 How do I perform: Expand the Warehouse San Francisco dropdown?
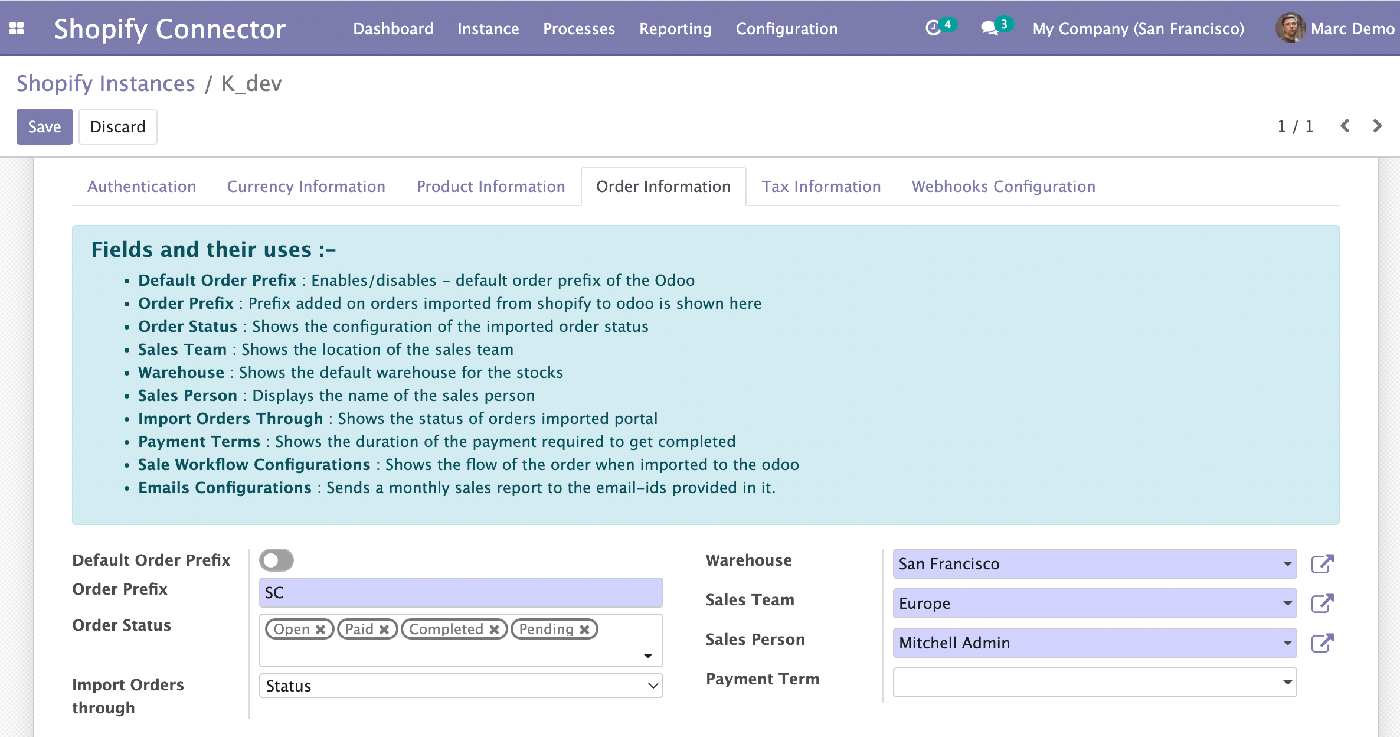[1287, 564]
